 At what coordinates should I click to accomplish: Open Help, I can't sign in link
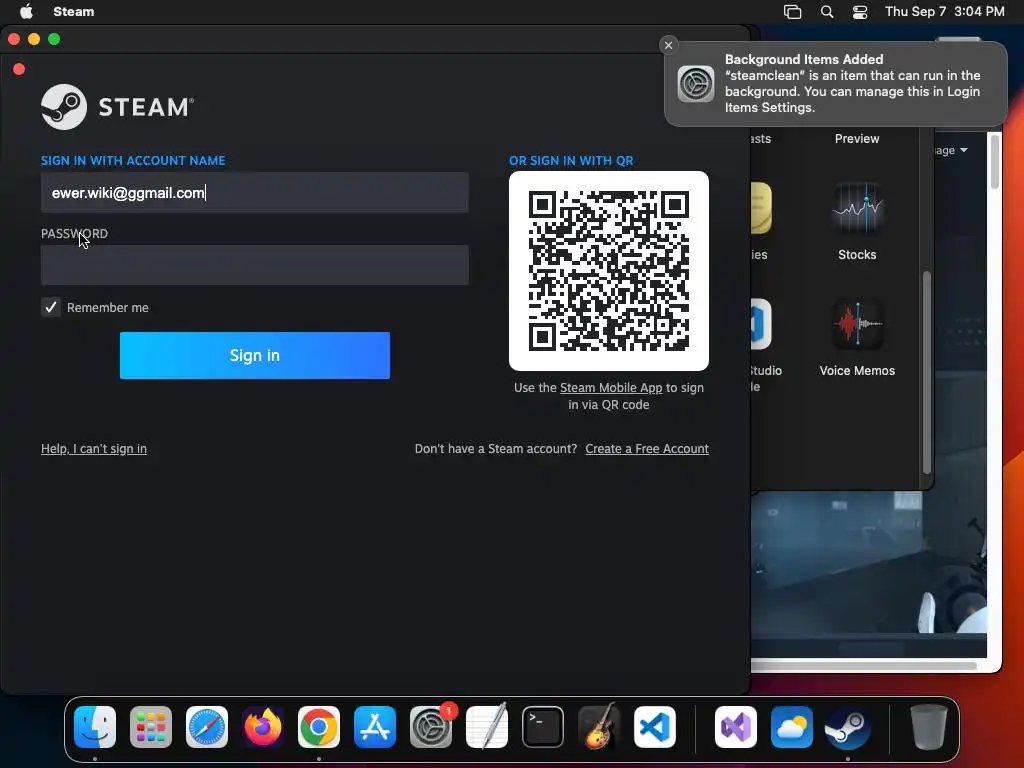point(94,449)
